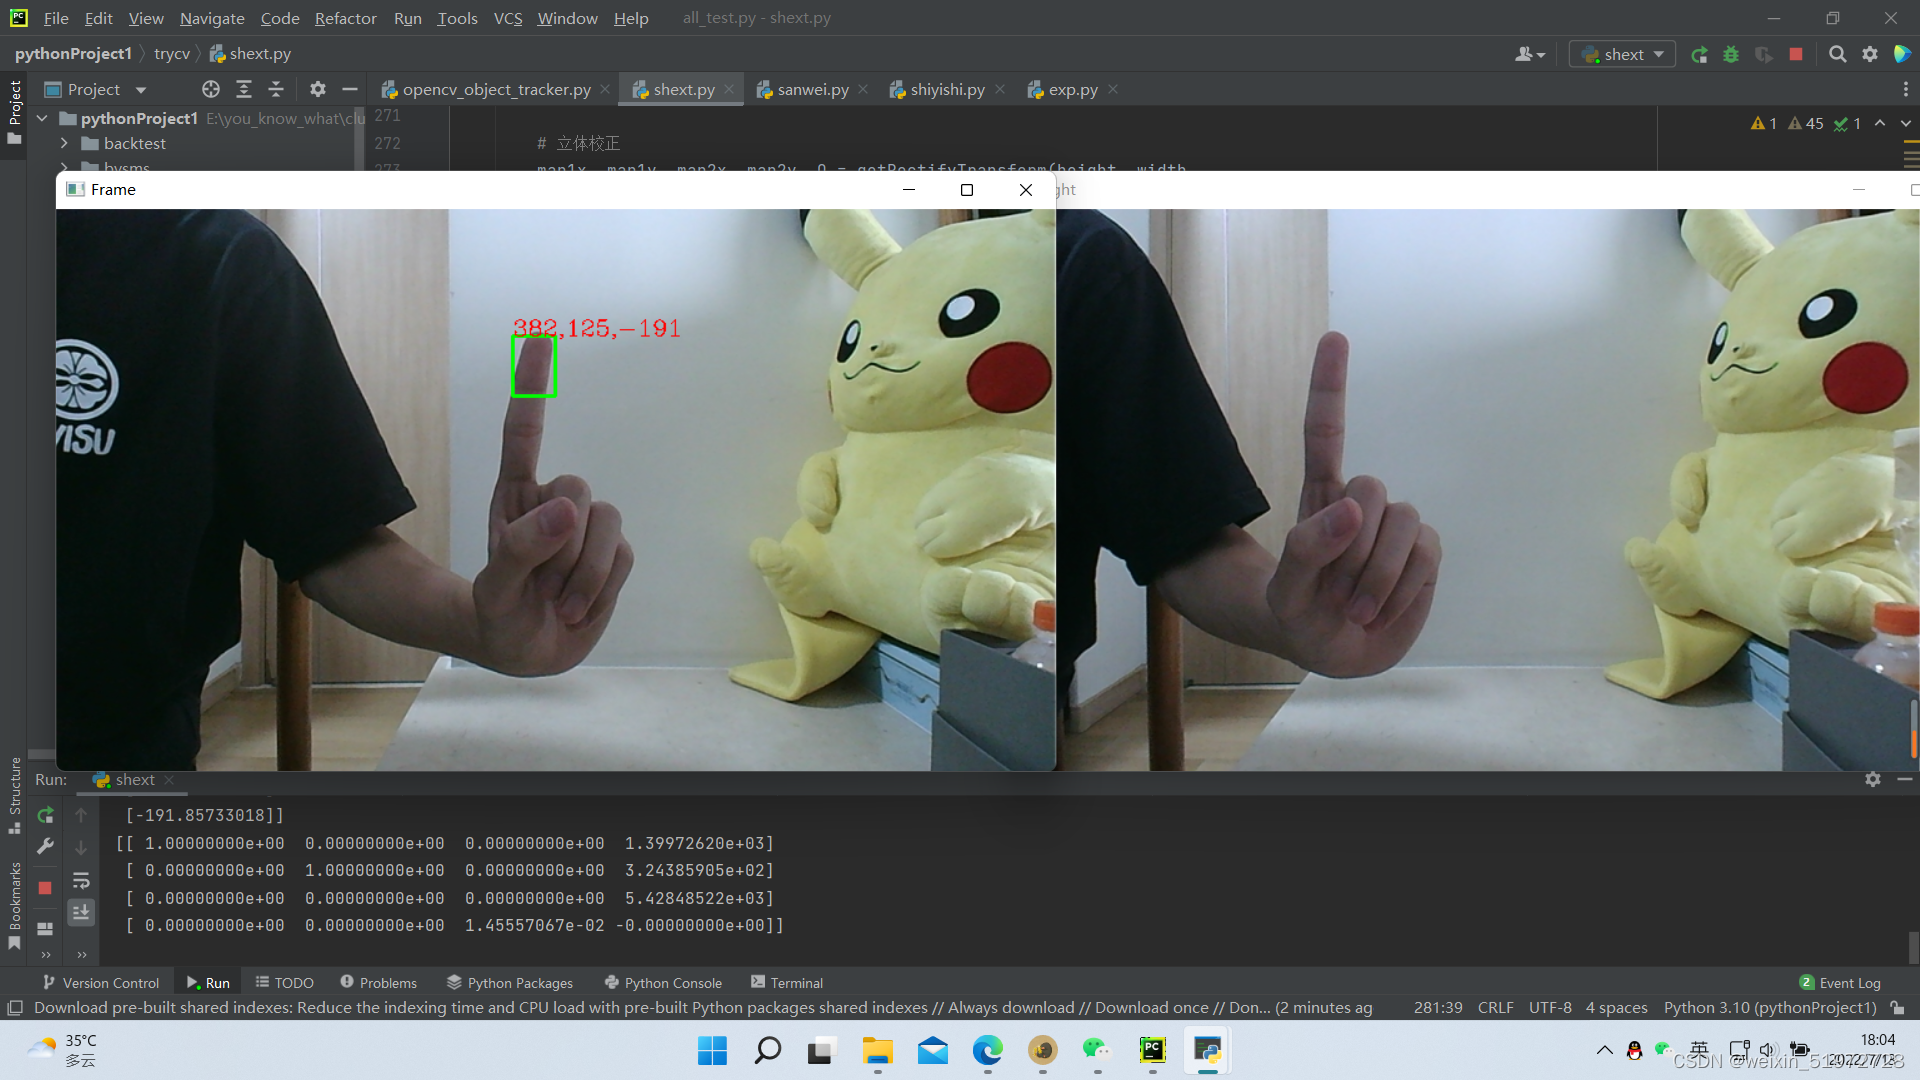
Task: Click the Debug bug icon in the top toolbar
Action: point(1731,54)
